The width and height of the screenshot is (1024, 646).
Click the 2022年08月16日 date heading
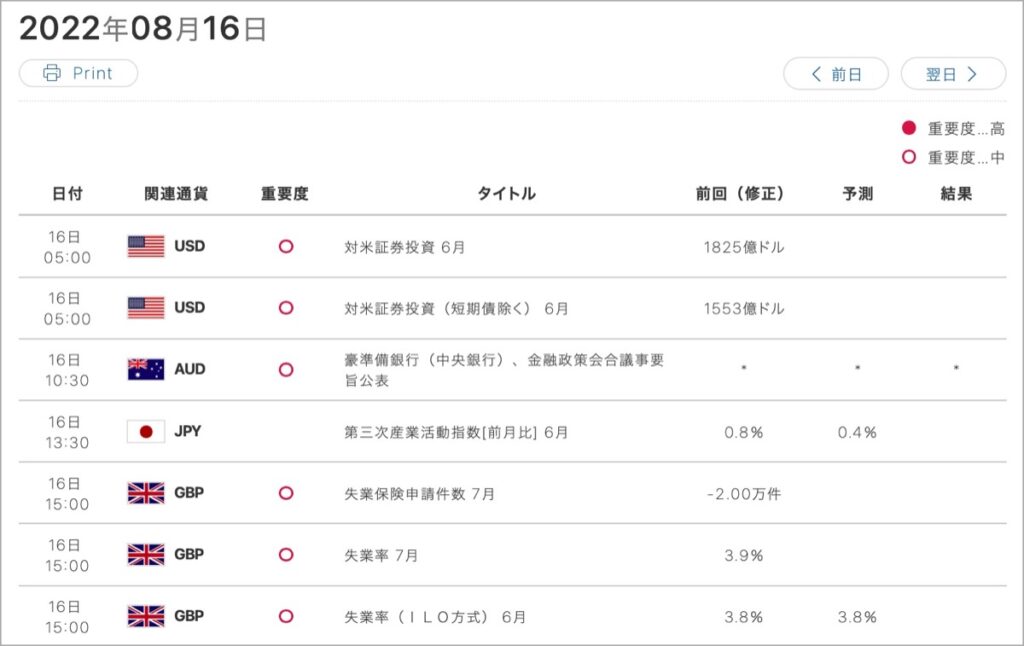[143, 29]
